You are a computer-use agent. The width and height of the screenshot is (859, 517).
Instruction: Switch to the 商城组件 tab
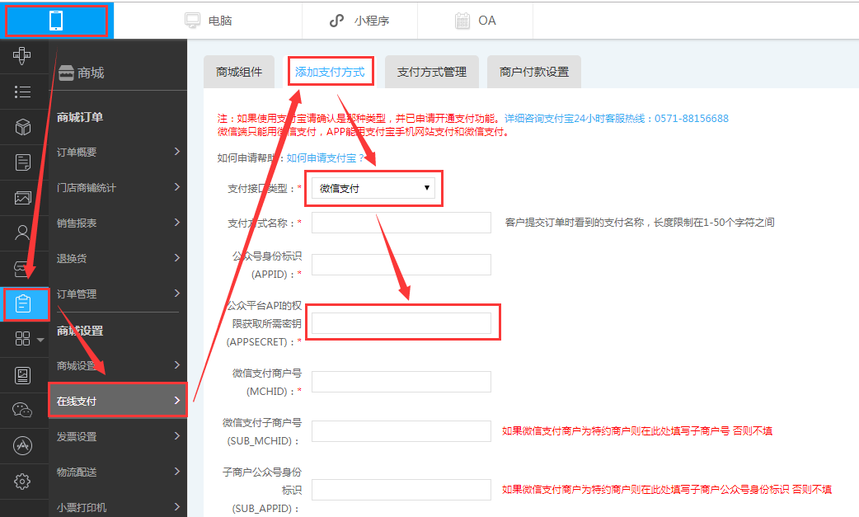(239, 72)
